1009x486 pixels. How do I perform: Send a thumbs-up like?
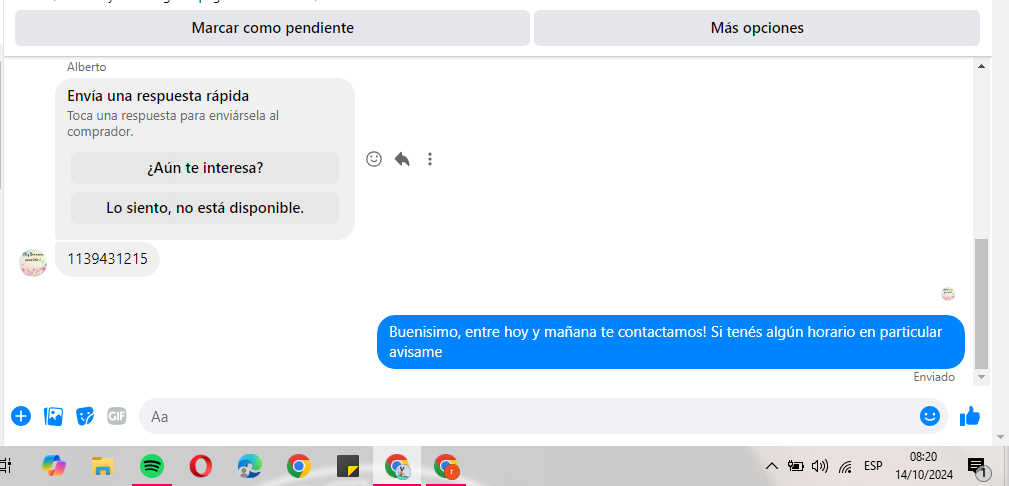coord(970,416)
